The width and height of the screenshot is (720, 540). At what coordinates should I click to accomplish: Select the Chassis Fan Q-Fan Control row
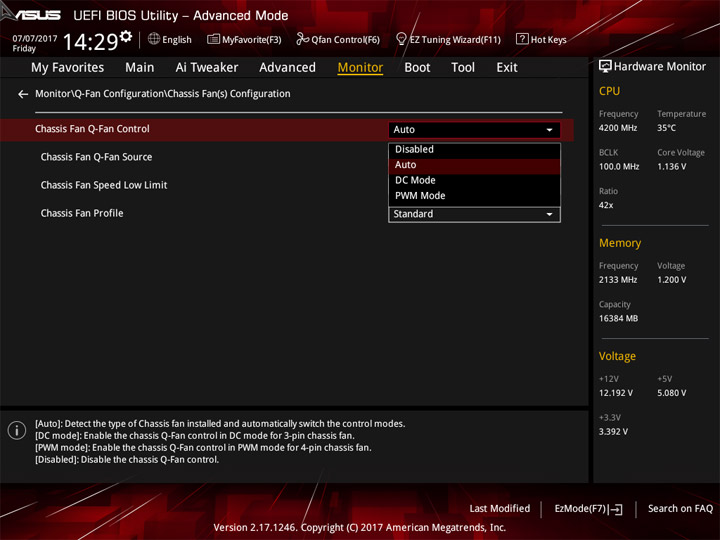(287, 129)
